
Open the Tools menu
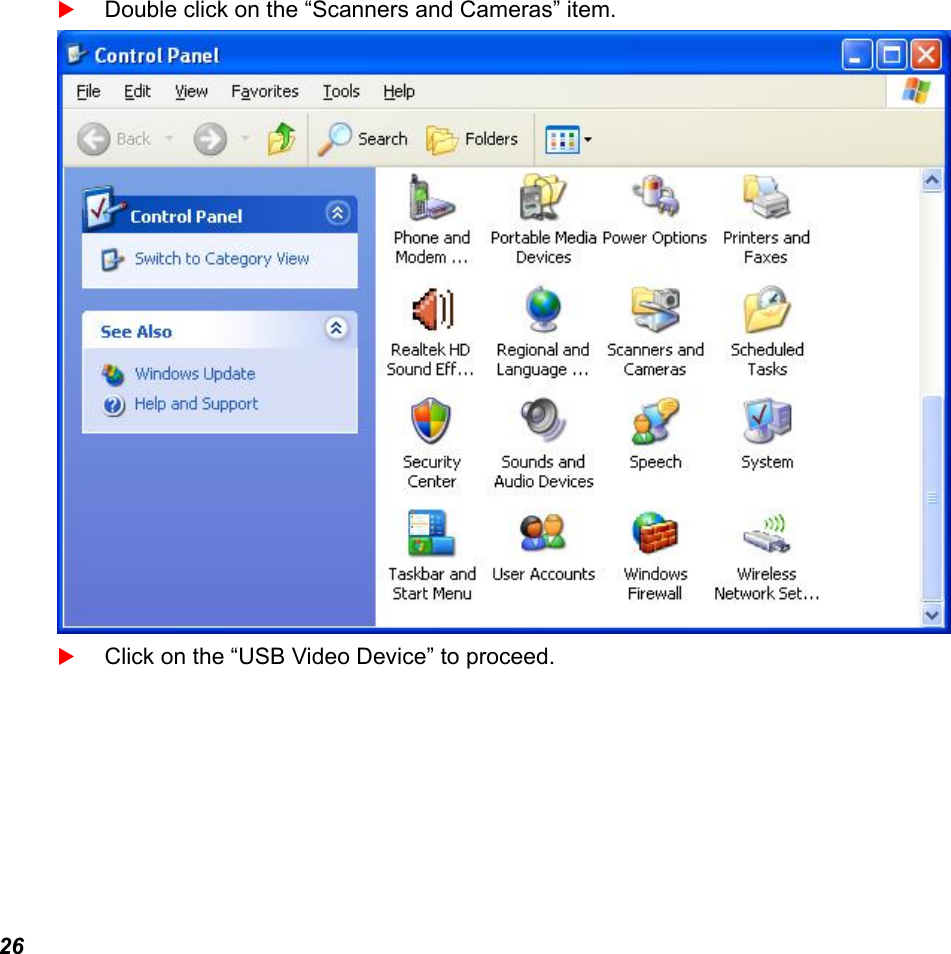tap(340, 91)
